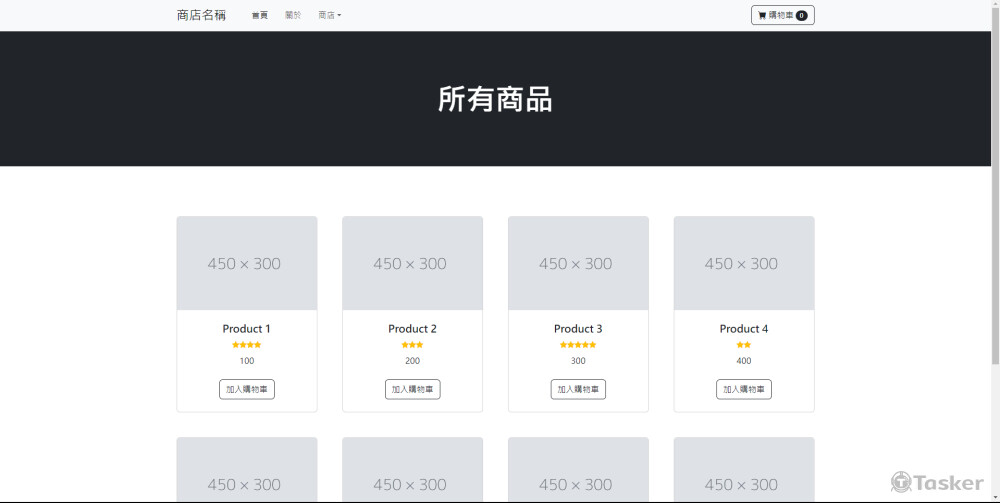
Task: Click the shopping cart icon in navbar
Action: (x=762, y=16)
